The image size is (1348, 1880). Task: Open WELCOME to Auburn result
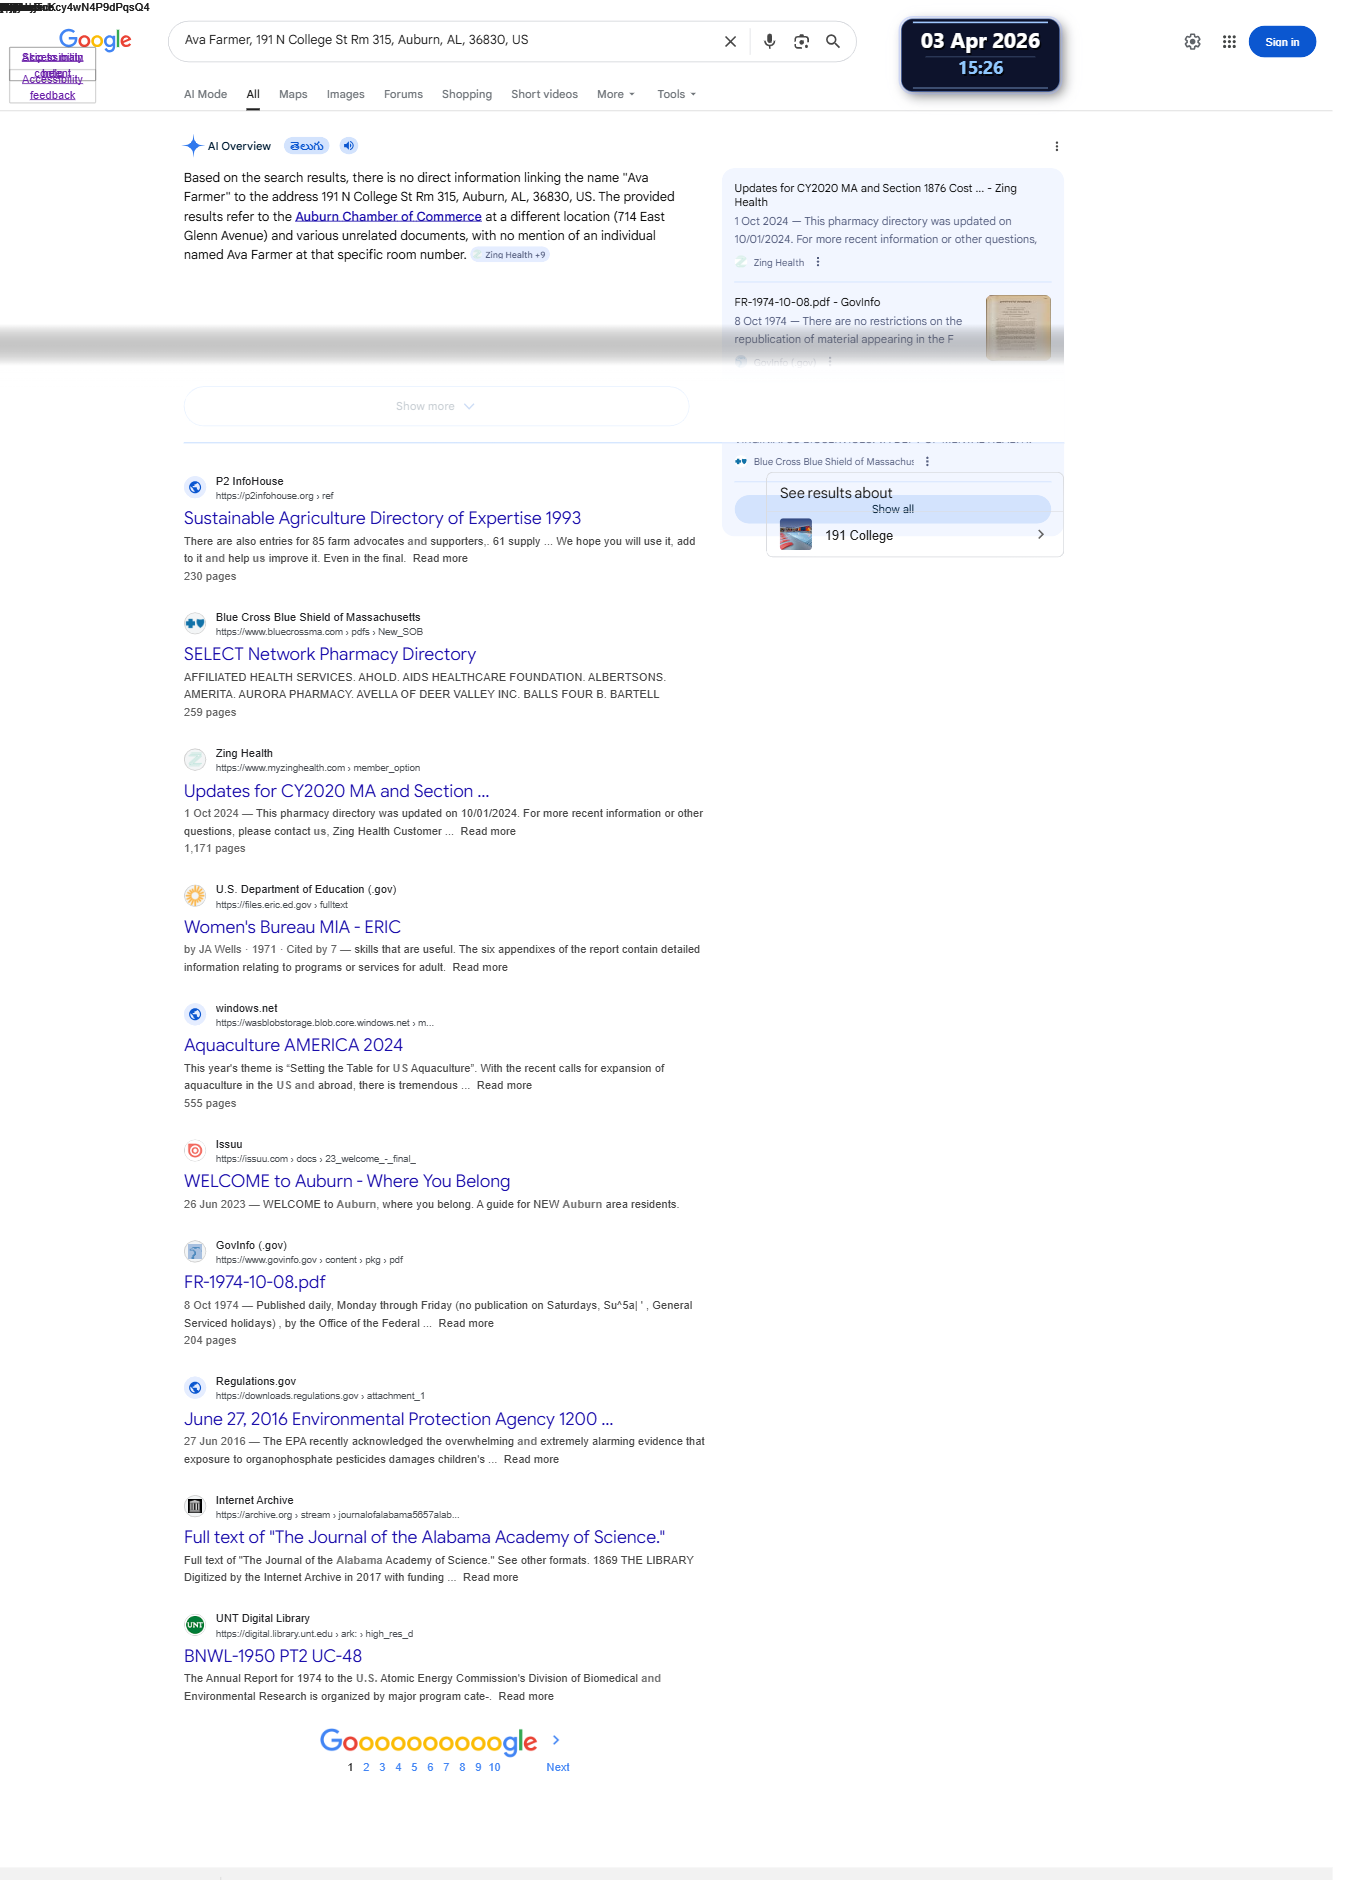[347, 1181]
